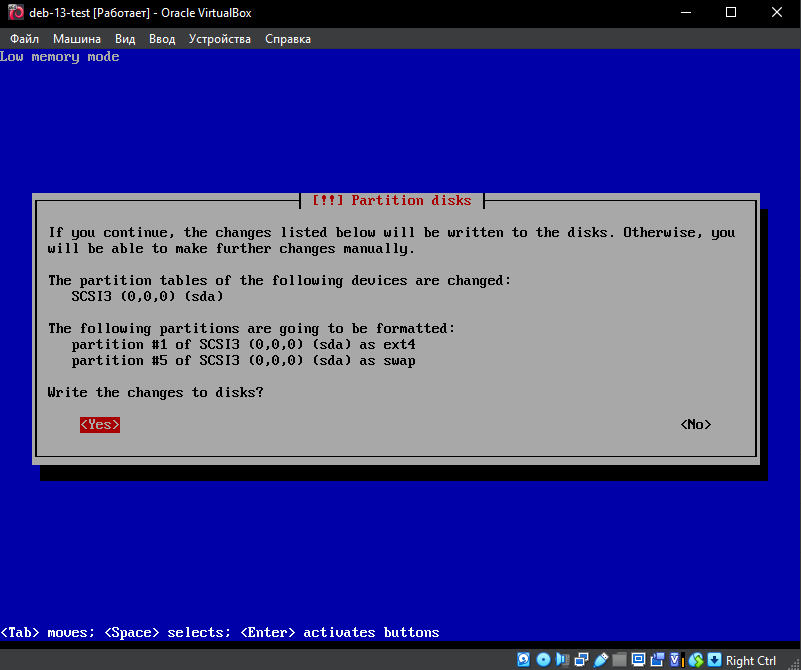The image size is (801, 670).
Task: Open the Файл menu
Action: click(24, 39)
